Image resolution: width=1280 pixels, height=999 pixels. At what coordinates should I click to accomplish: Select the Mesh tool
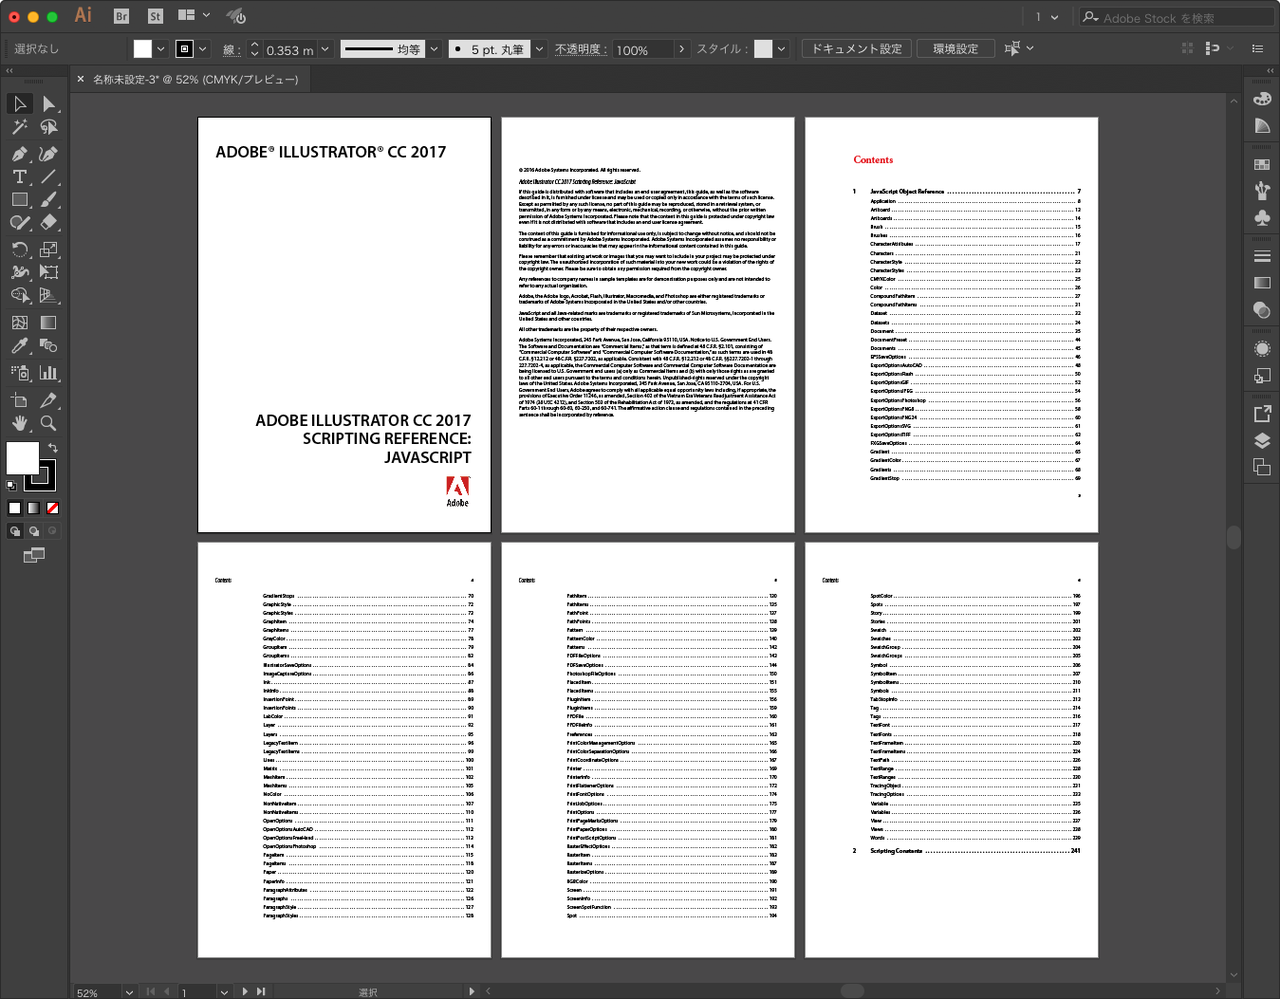[x=19, y=322]
